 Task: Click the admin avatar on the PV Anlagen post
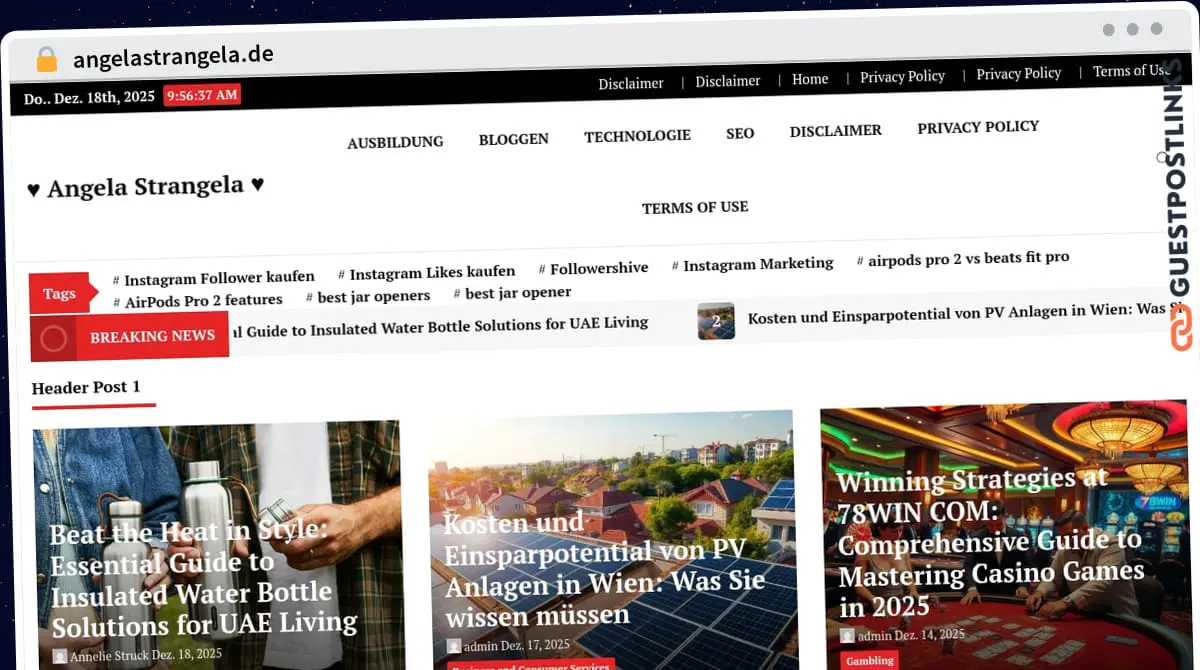tap(454, 646)
